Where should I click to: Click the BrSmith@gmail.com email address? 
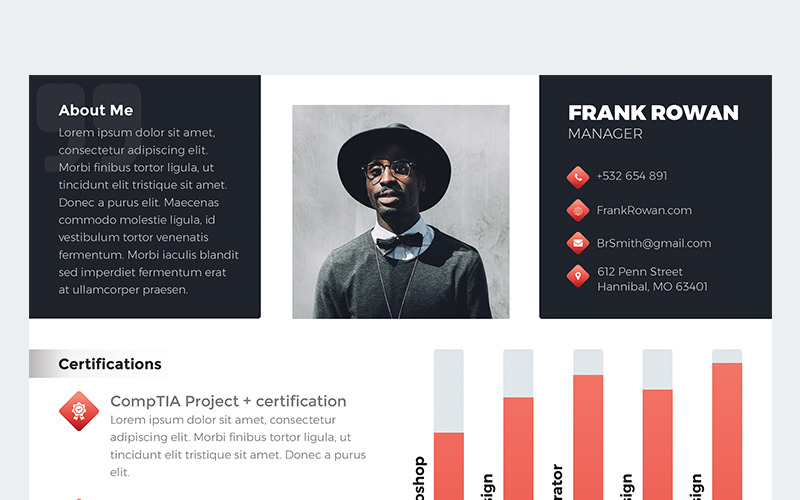click(x=654, y=243)
